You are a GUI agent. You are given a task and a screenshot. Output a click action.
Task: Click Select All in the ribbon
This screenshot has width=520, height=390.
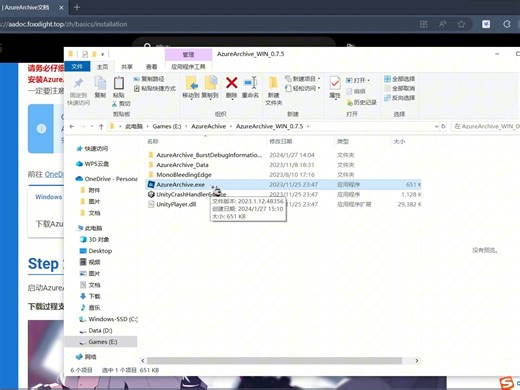[x=399, y=79]
